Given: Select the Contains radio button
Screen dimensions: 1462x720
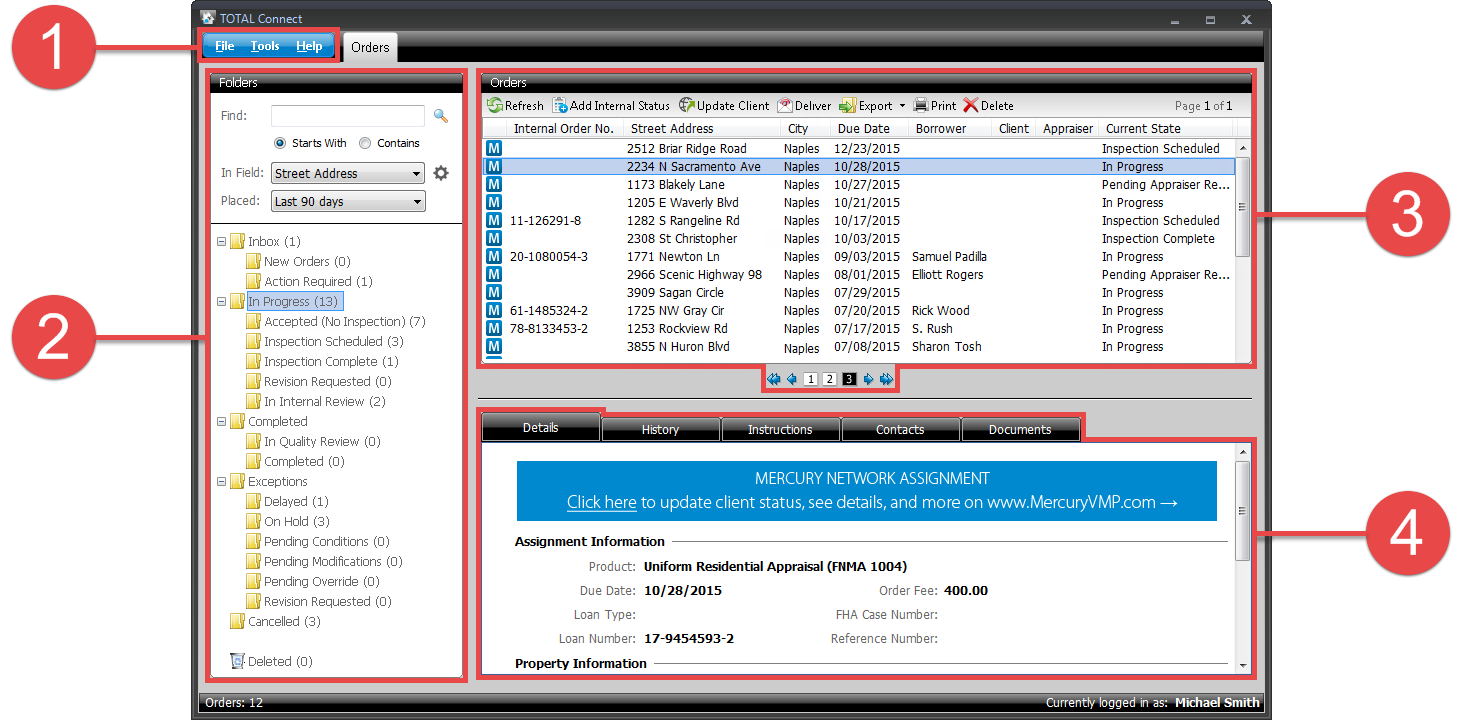Looking at the screenshot, I should coord(365,143).
